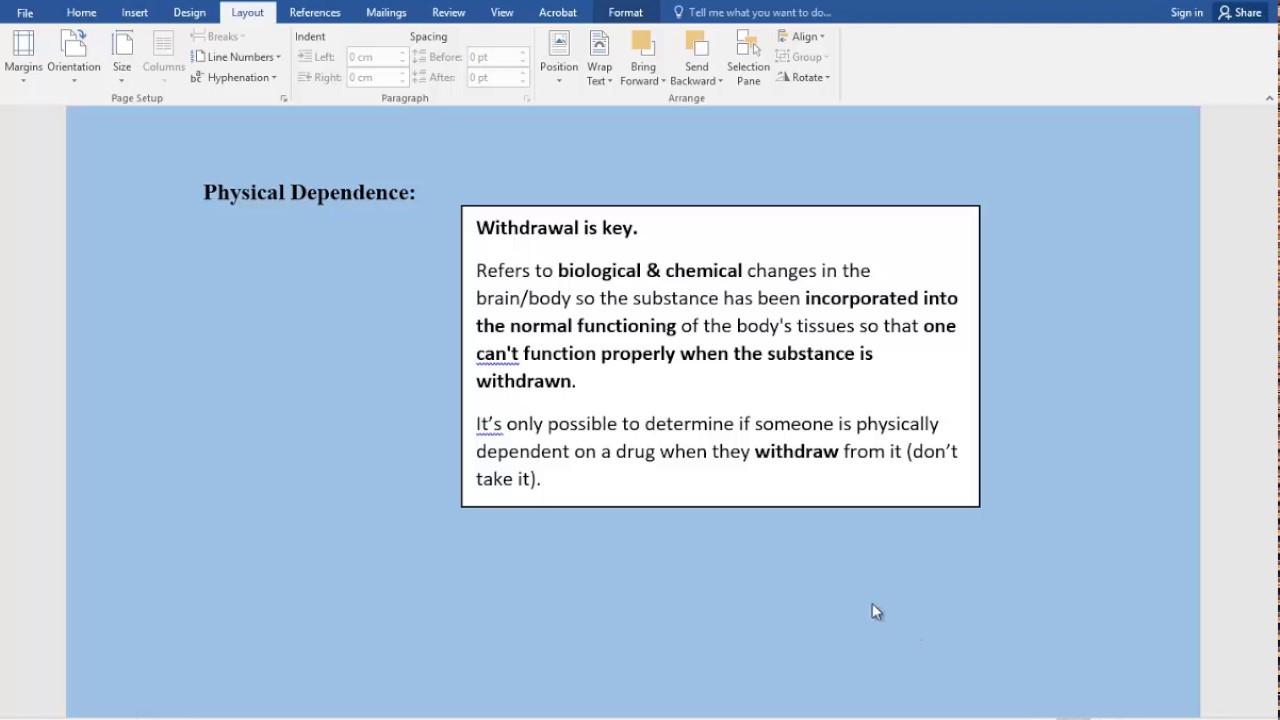Click the Indent Right value field

[x=372, y=77]
